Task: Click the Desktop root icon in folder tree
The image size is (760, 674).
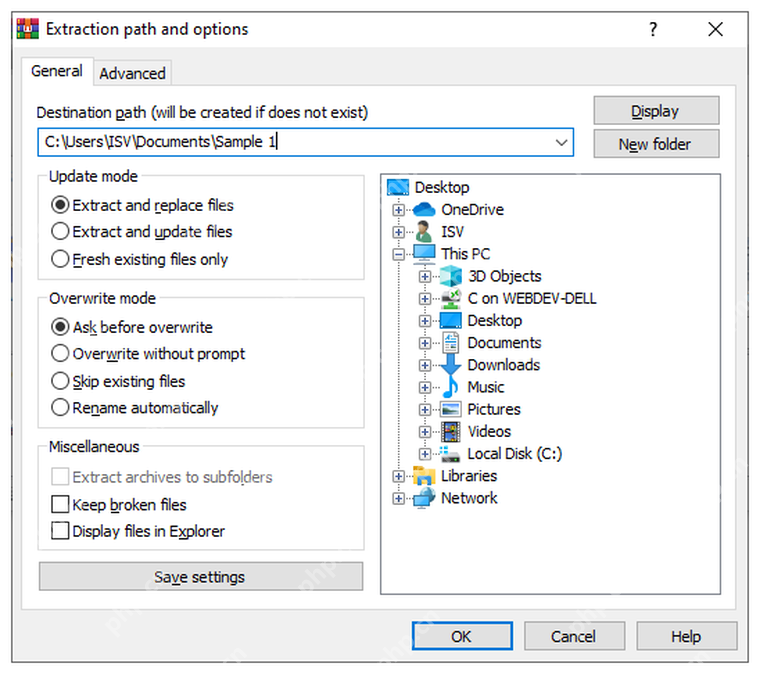Action: click(398, 187)
